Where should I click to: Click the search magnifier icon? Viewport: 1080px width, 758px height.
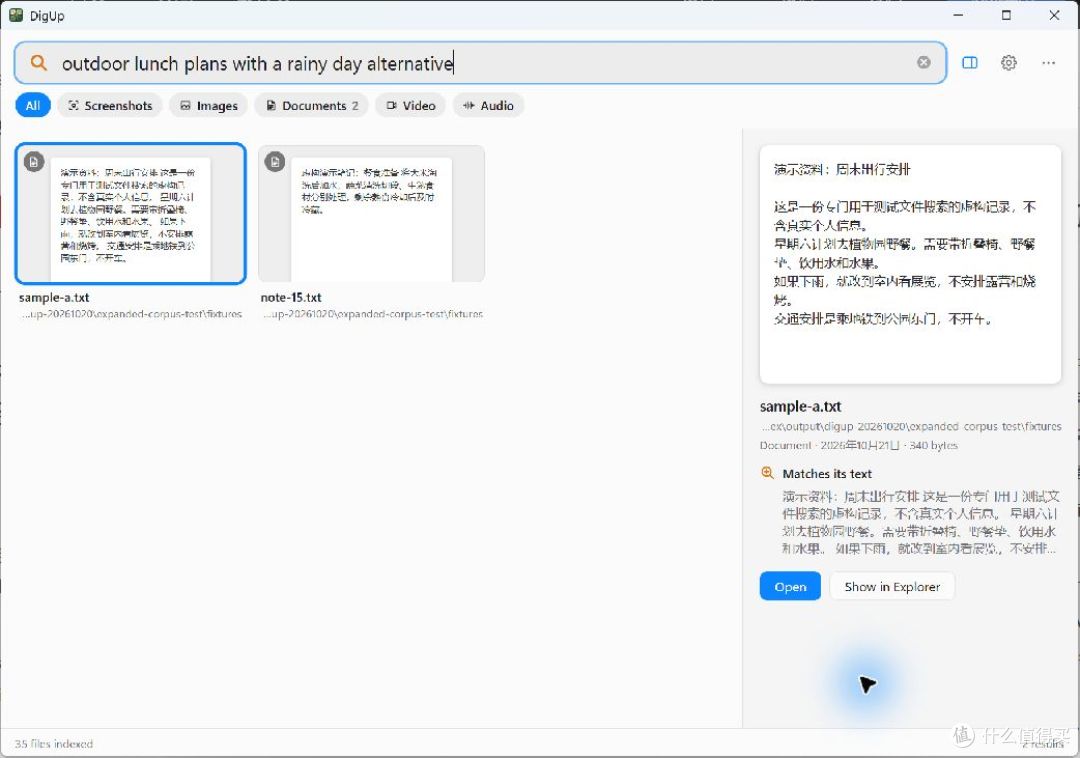pyautogui.click(x=39, y=63)
